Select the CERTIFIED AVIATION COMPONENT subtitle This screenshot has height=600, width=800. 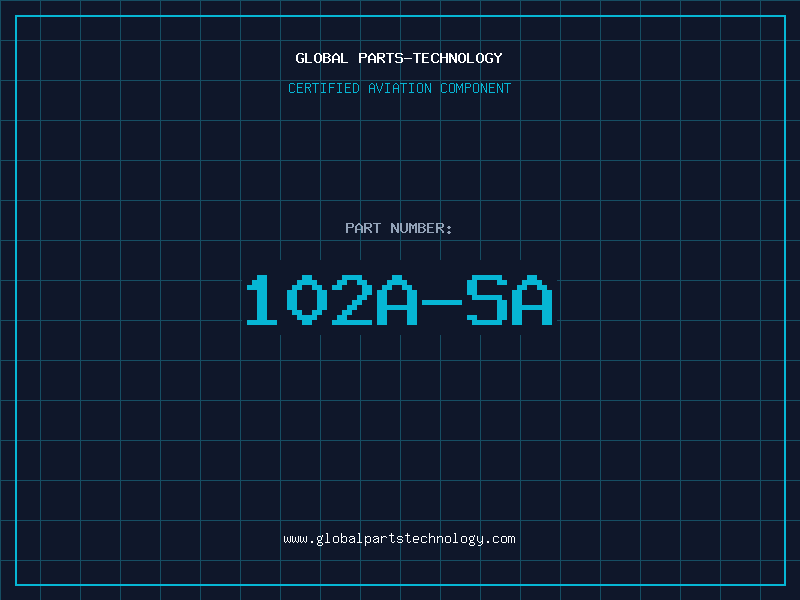click(x=399, y=88)
